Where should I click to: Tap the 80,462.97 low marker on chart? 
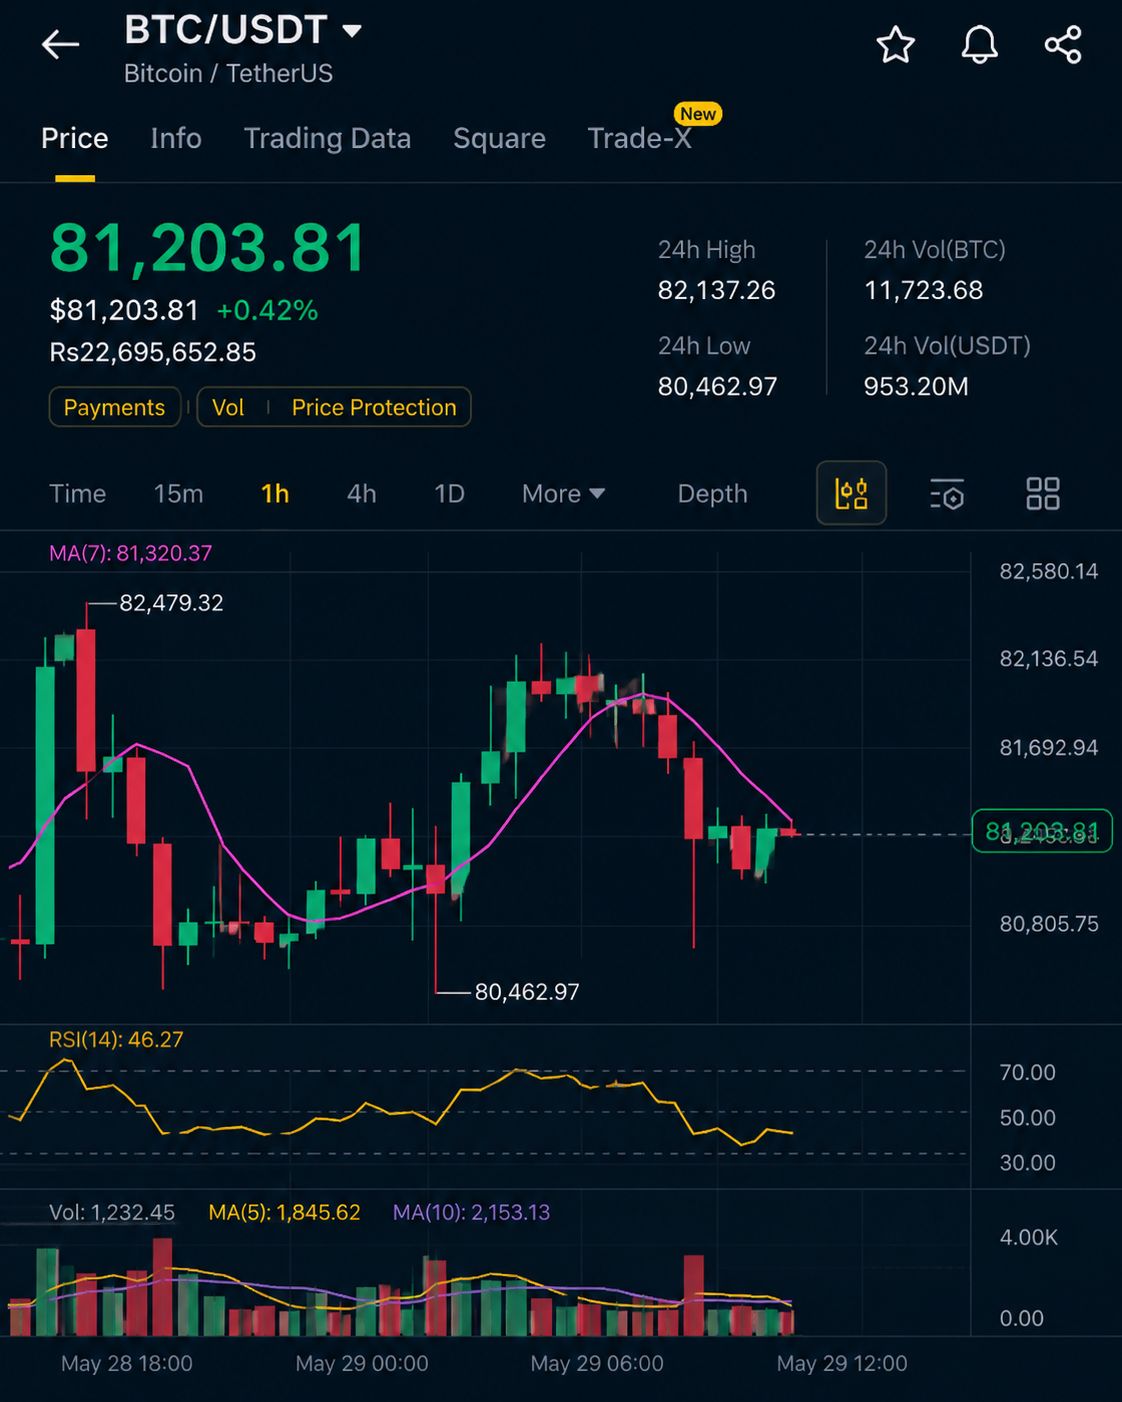[527, 992]
